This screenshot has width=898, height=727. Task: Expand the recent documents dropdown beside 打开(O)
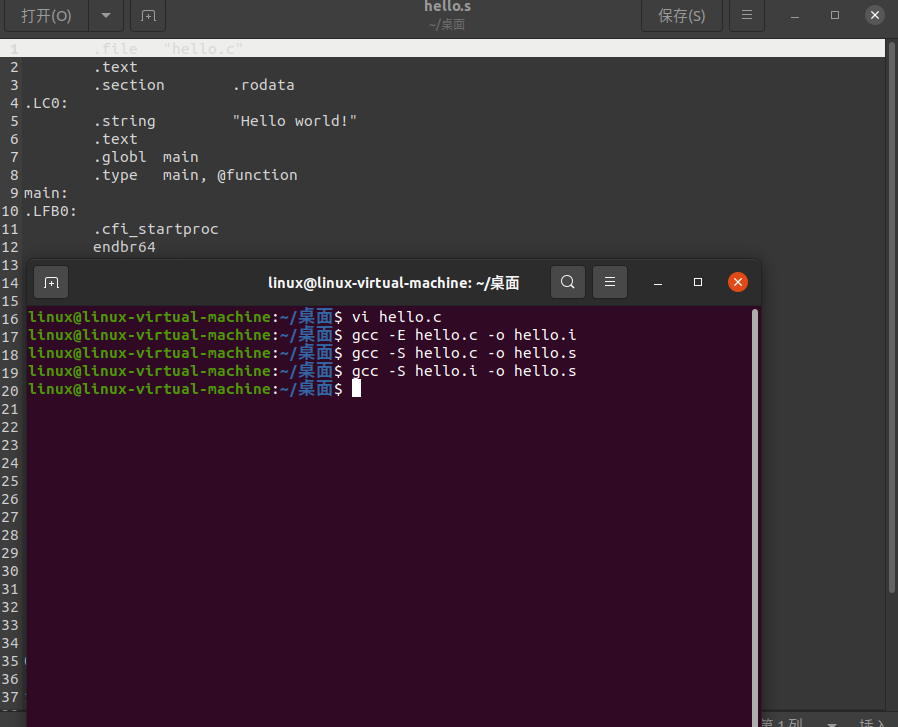105,16
